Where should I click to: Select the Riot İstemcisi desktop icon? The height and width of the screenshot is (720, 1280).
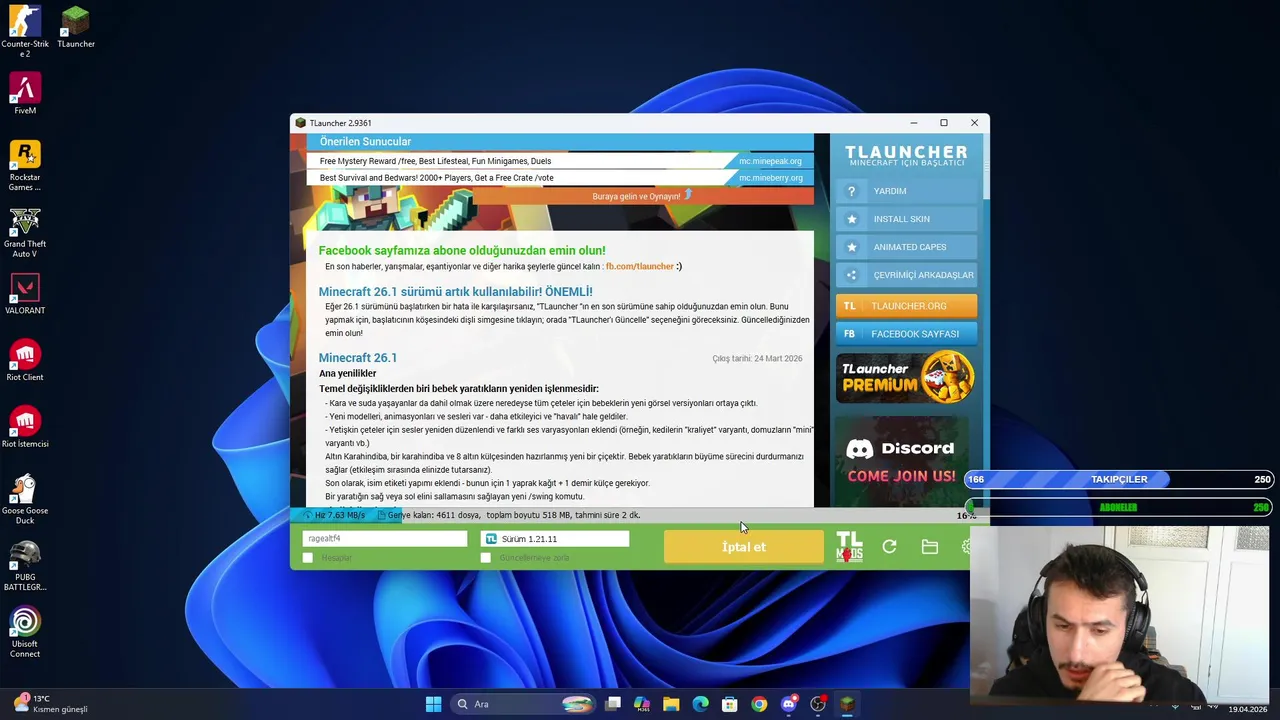25,428
